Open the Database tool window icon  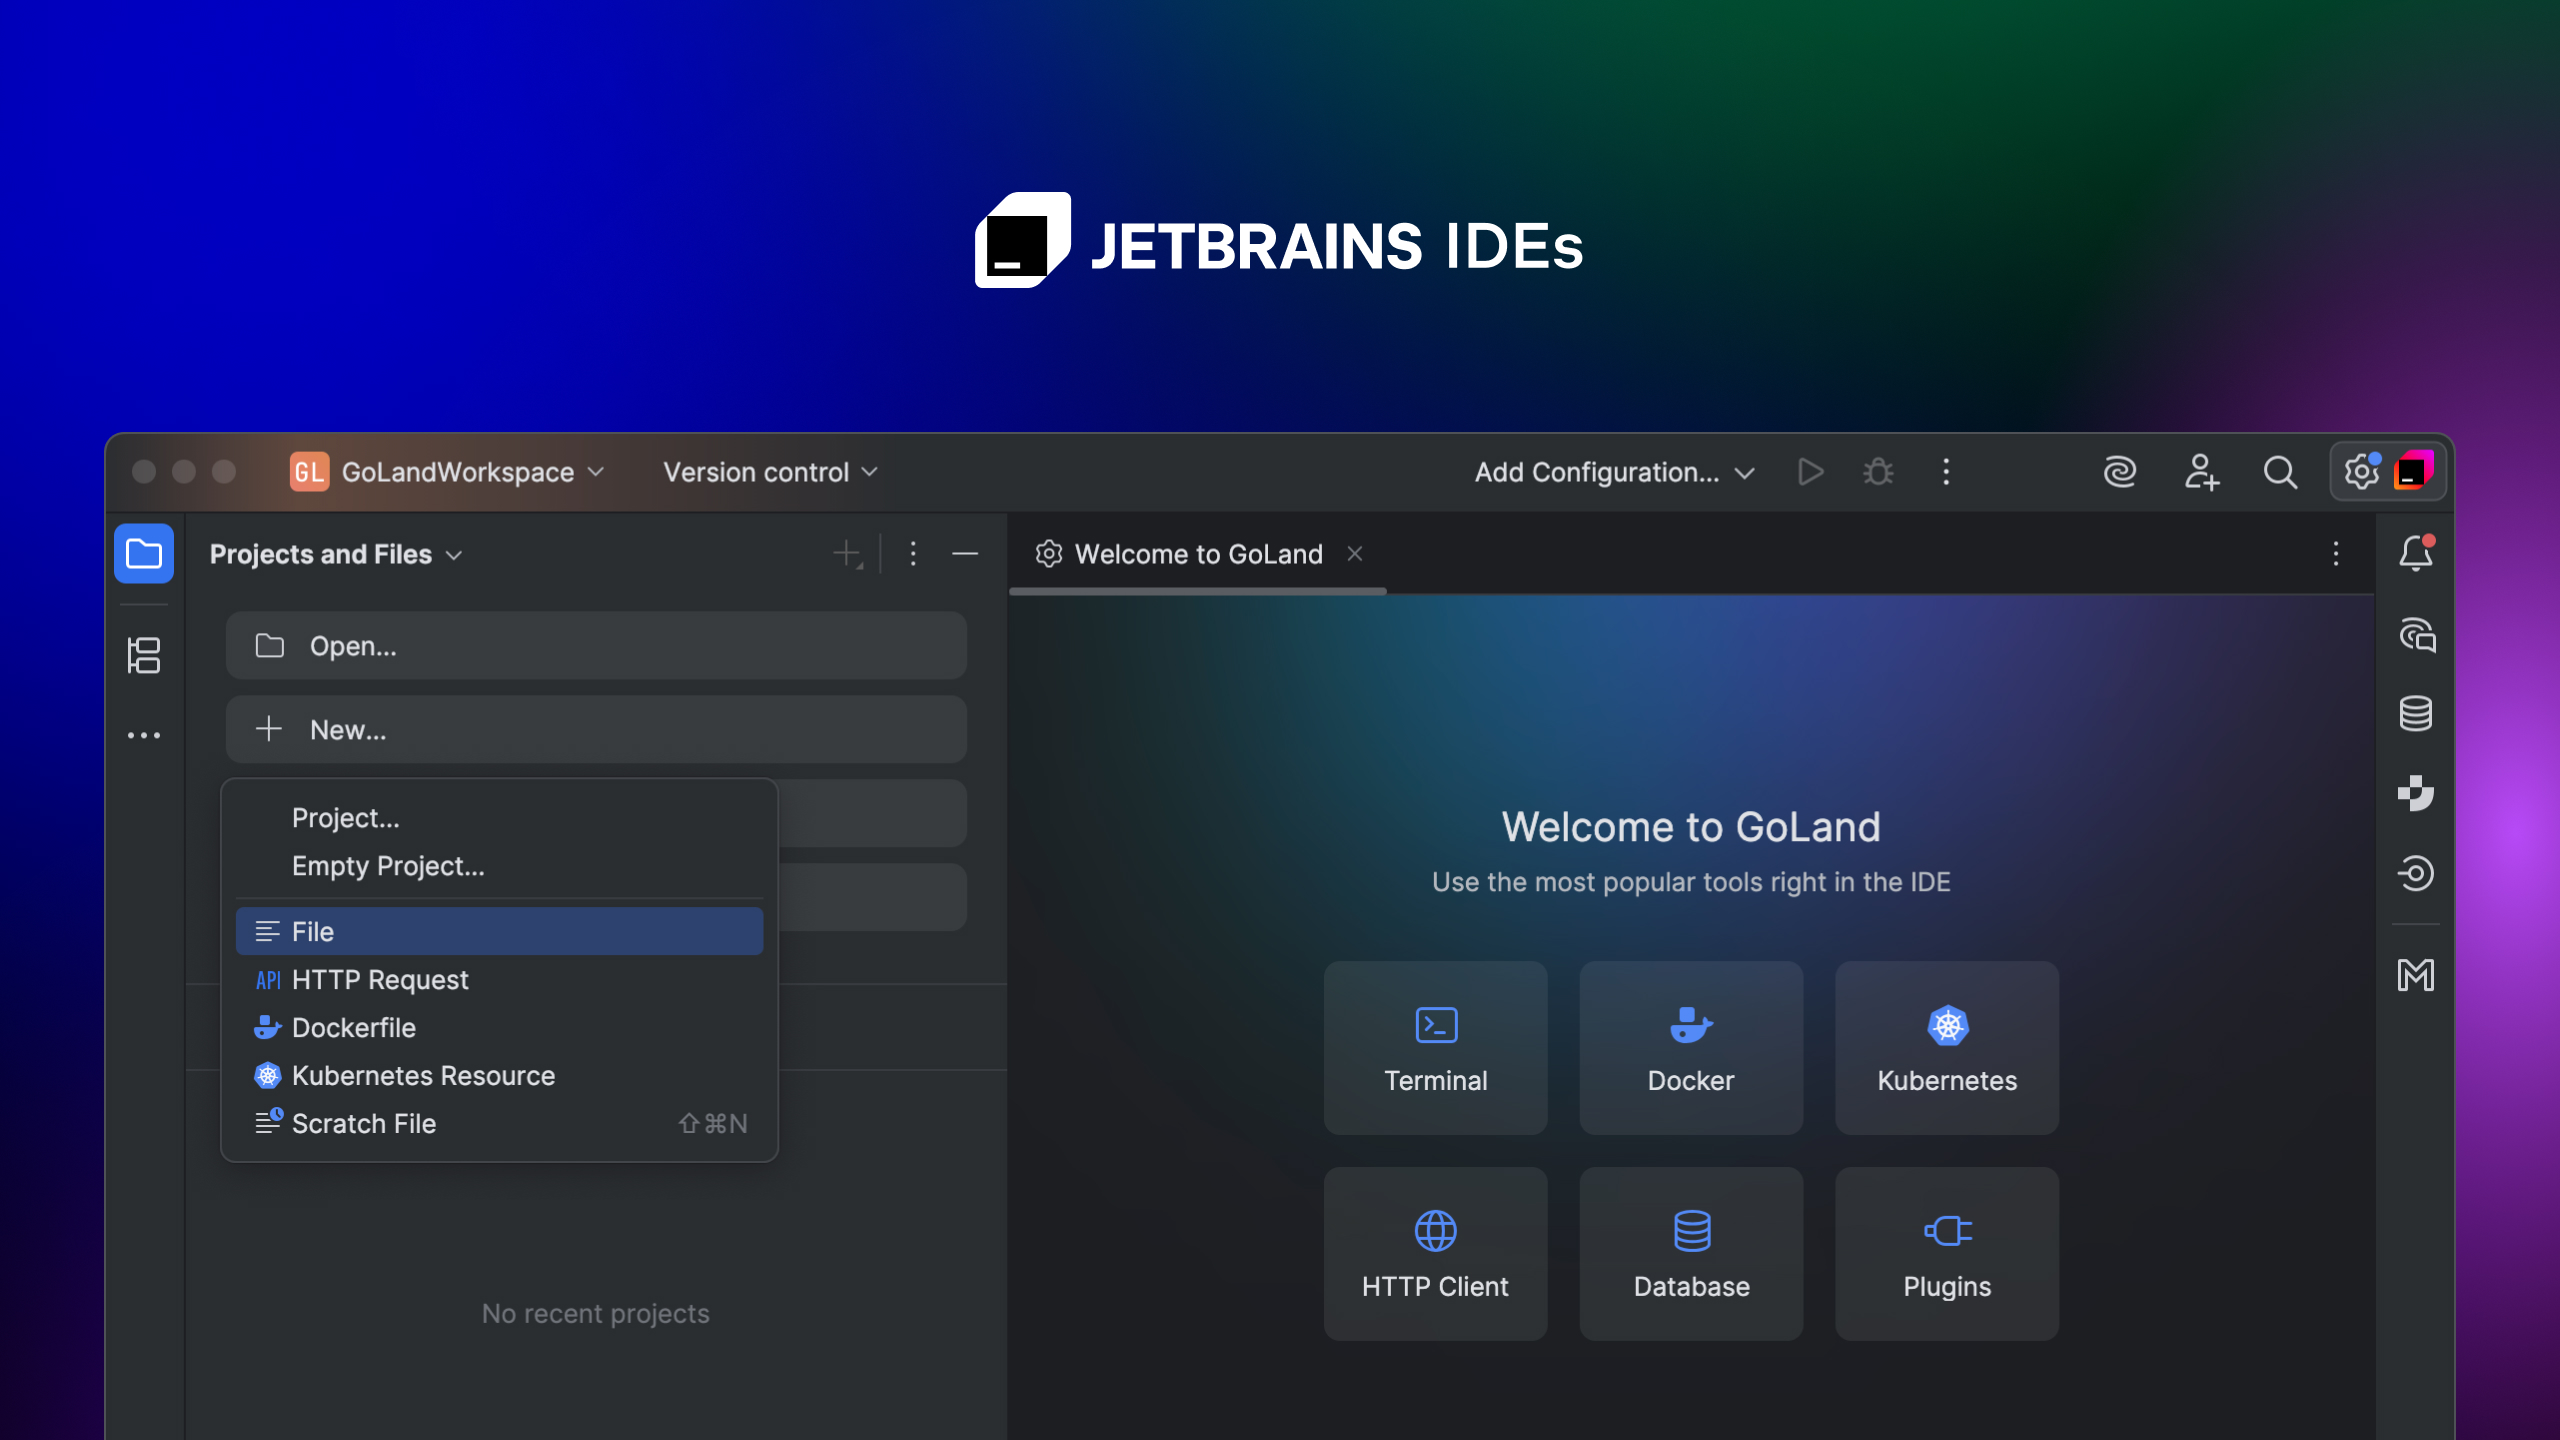(x=2417, y=713)
